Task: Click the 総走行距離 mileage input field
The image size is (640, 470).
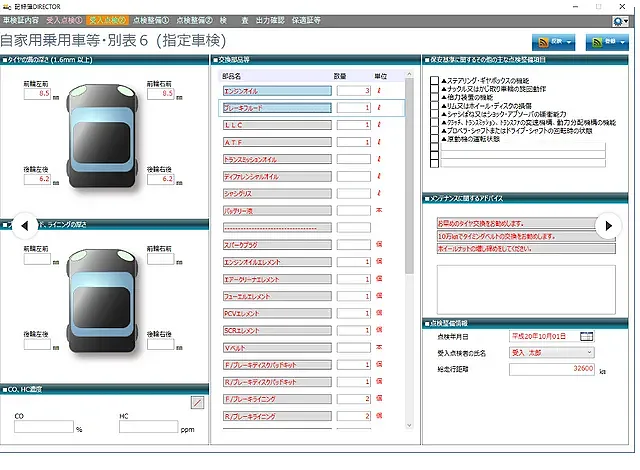Action: point(552,368)
